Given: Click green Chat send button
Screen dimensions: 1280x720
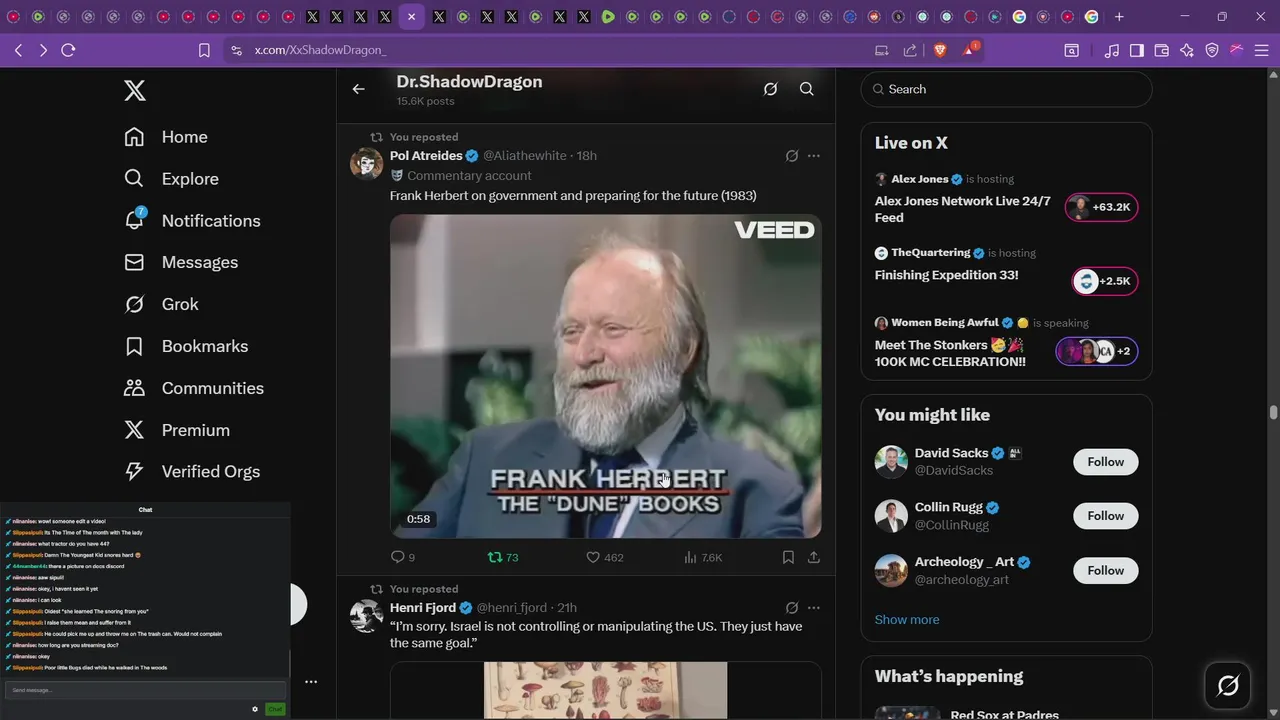Looking at the screenshot, I should point(275,709).
